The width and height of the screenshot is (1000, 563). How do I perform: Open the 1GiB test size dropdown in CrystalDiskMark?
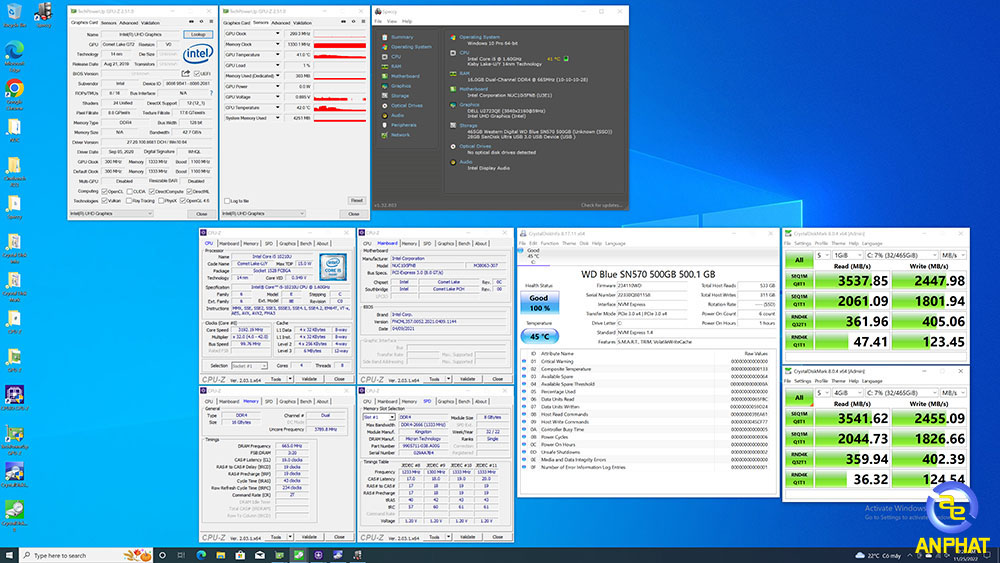click(847, 255)
